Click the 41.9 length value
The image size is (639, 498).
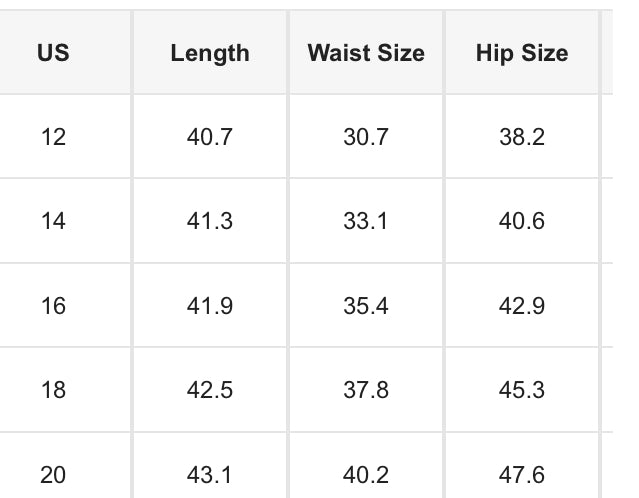click(x=210, y=305)
